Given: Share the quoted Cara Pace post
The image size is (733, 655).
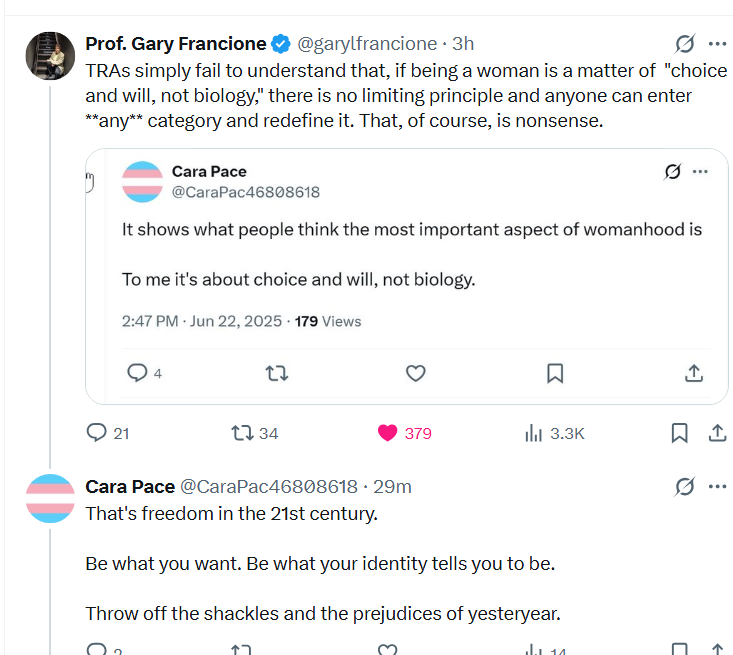Looking at the screenshot, I should pos(694,373).
